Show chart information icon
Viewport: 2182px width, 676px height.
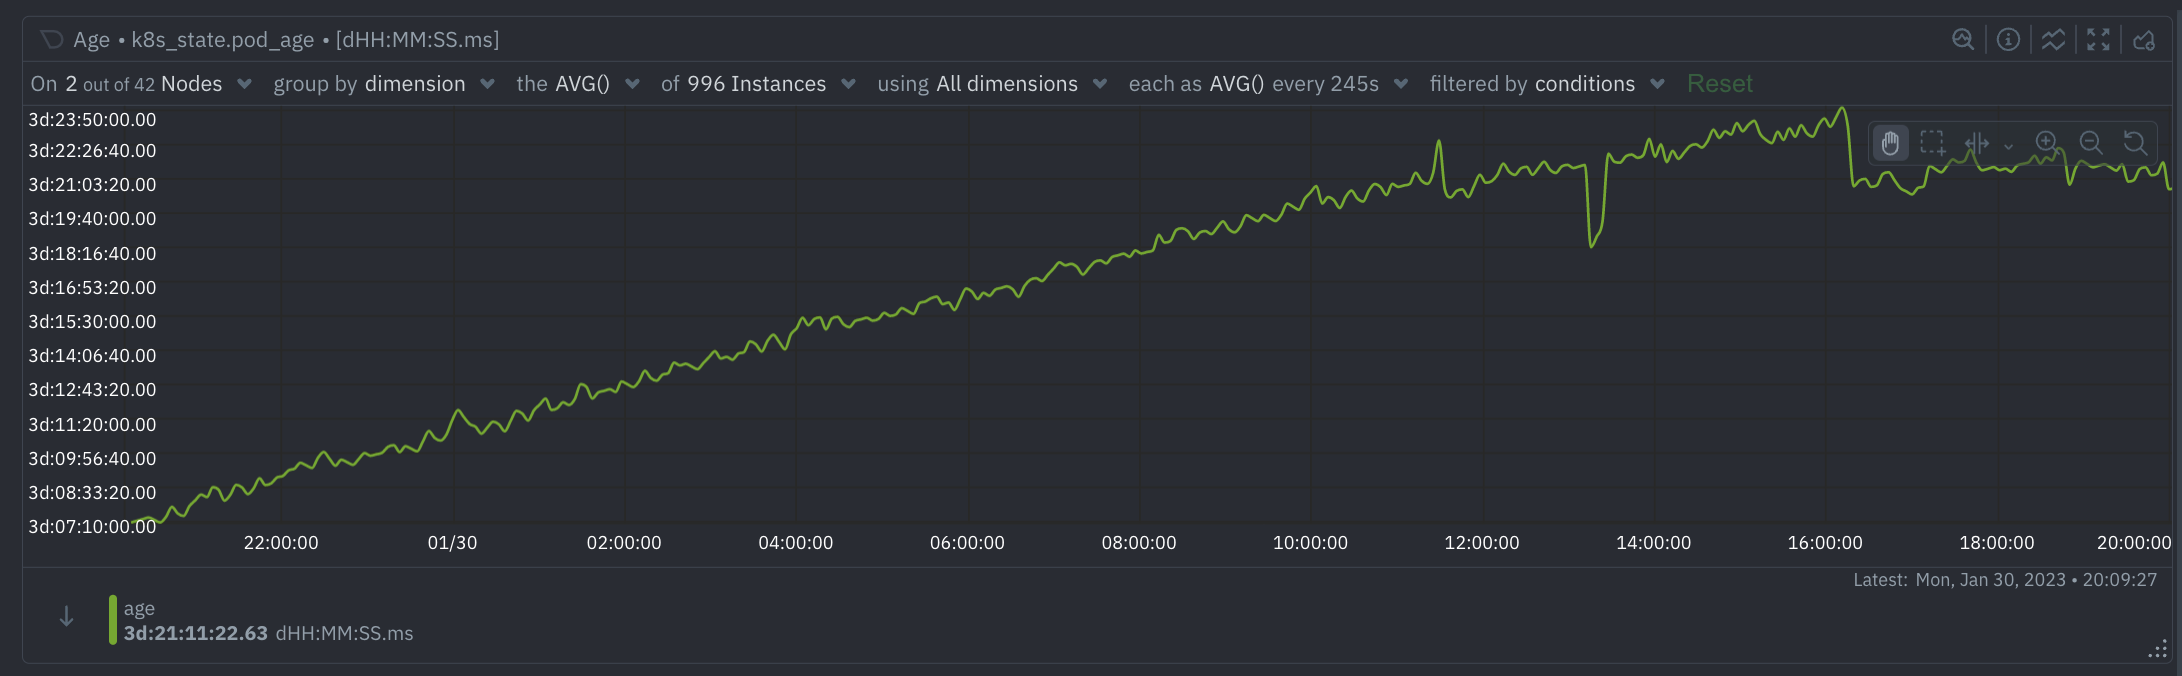tap(2008, 39)
